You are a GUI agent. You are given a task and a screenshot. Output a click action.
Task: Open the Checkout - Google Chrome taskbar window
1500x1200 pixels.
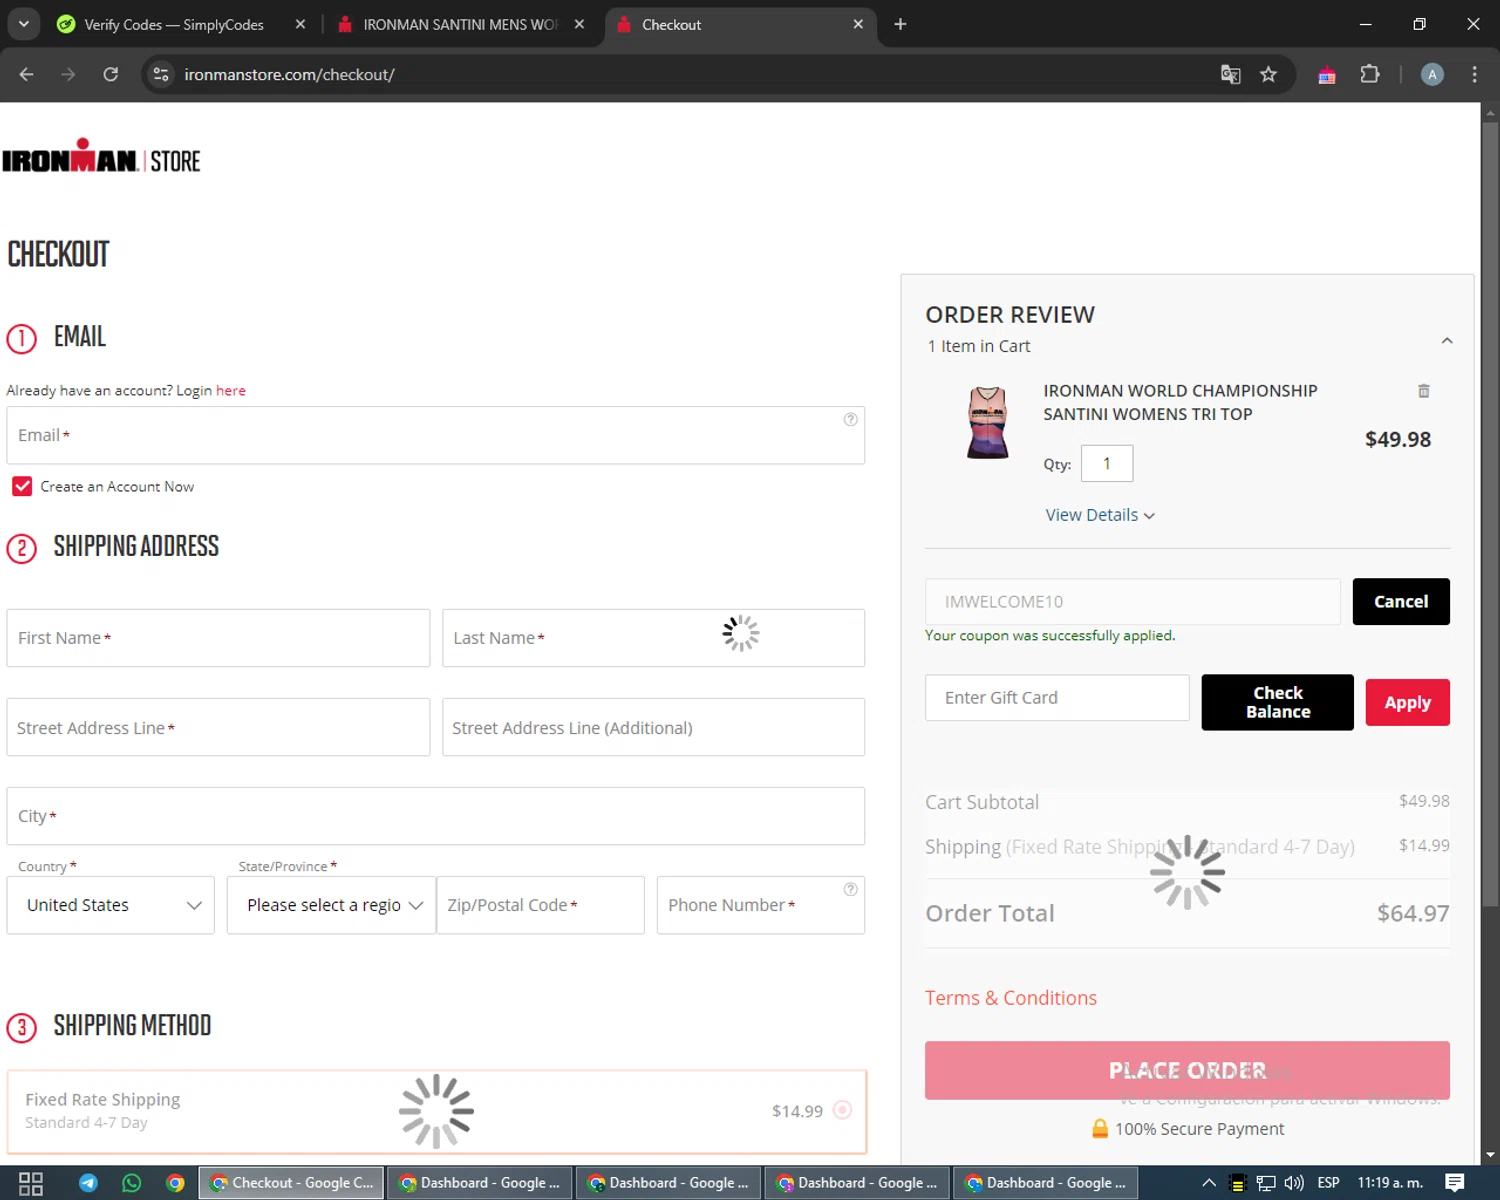click(291, 1183)
